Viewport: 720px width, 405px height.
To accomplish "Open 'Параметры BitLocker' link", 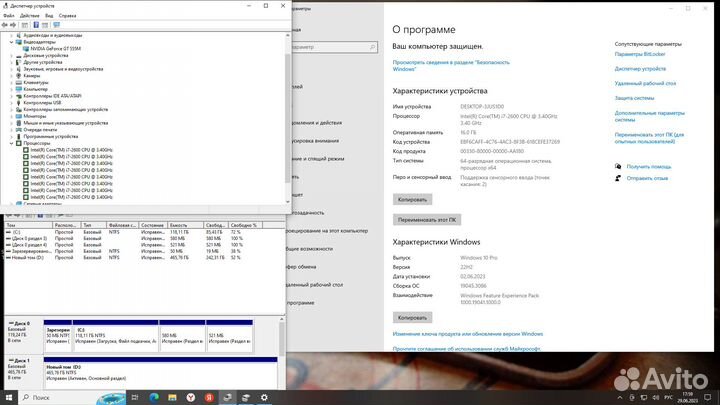I will (x=640, y=54).
